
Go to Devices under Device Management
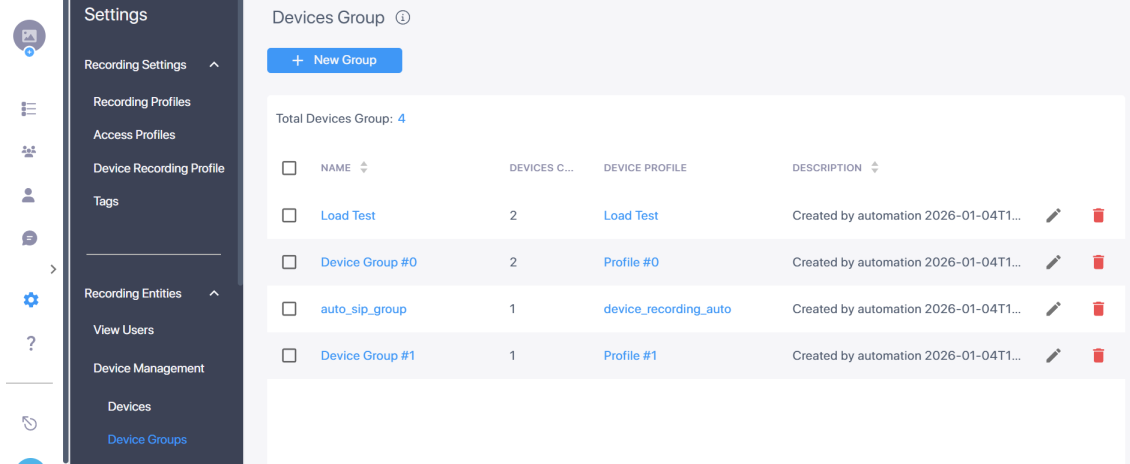[x=129, y=407]
